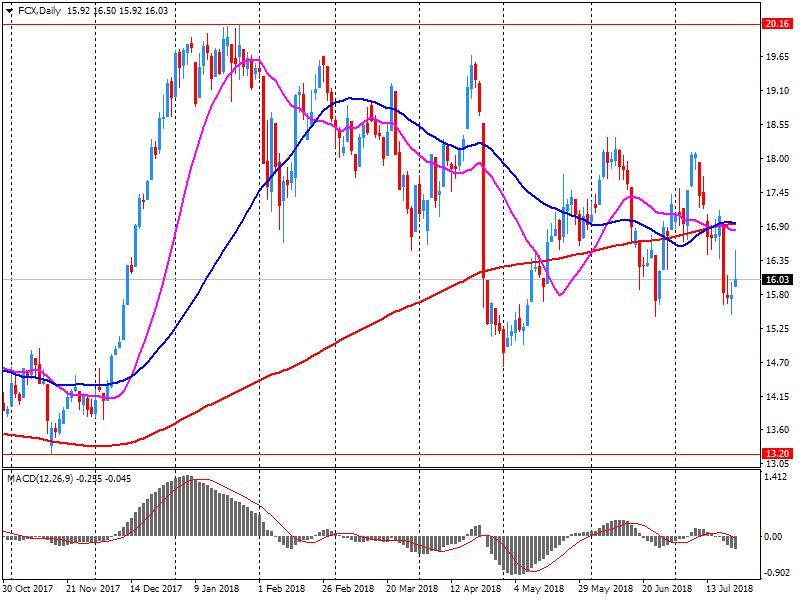800x600 pixels.
Task: Click the 17.45 price axis label
Action: tap(778, 192)
